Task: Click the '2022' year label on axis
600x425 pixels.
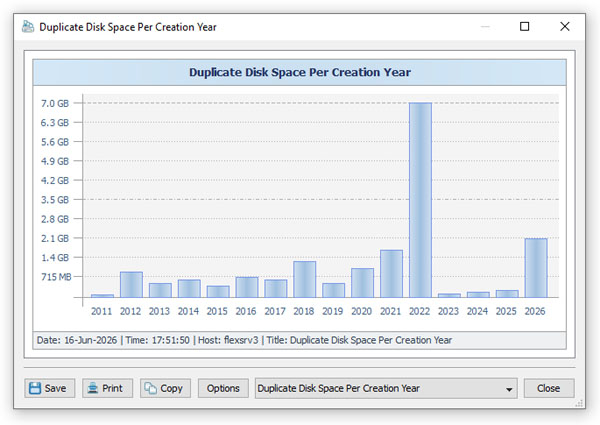Action: pos(419,311)
